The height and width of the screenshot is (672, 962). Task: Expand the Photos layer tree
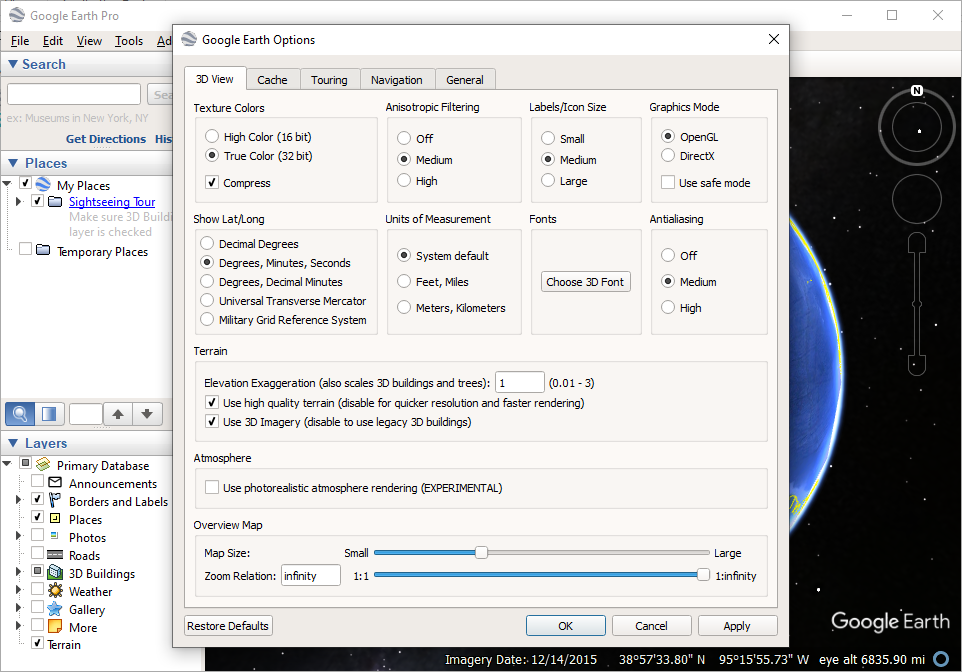(x=18, y=537)
